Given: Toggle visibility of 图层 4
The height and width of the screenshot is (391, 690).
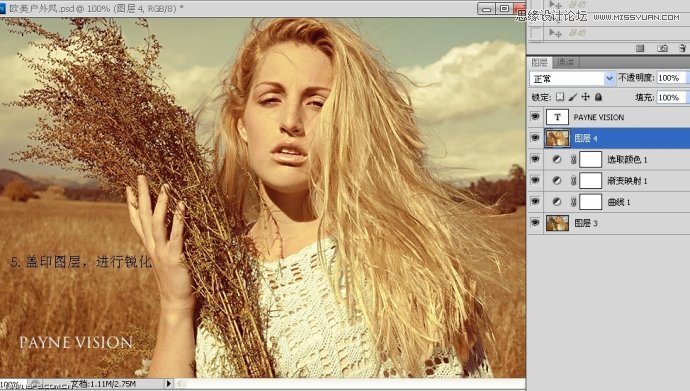Looking at the screenshot, I should point(535,138).
